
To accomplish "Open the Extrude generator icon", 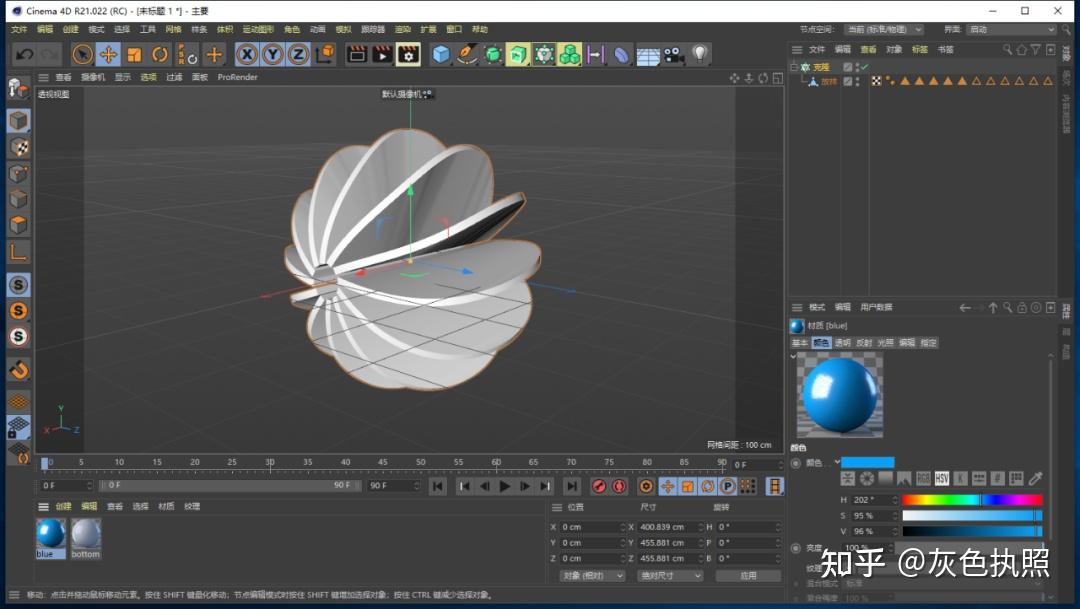I will tap(518, 54).
